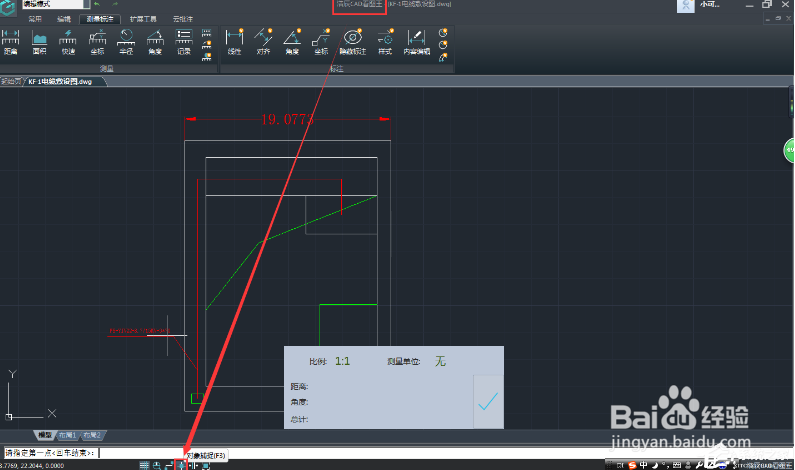Click the redo arrow in the title bar
Screen dimensions: 795x470
pyautogui.click(x=115, y=4)
